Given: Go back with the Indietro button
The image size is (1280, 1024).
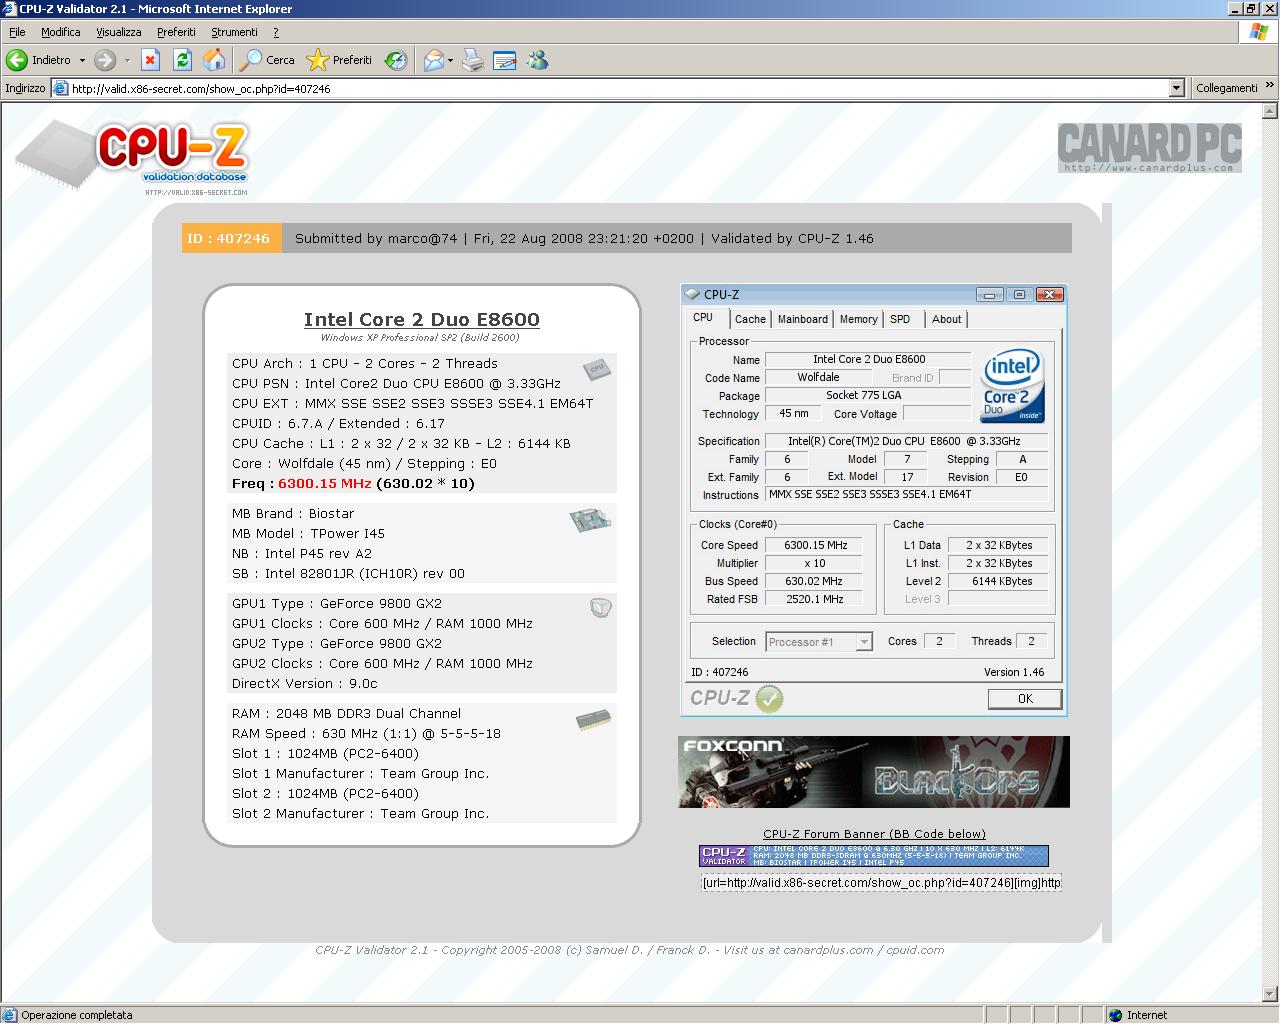Looking at the screenshot, I should pyautogui.click(x=40, y=60).
